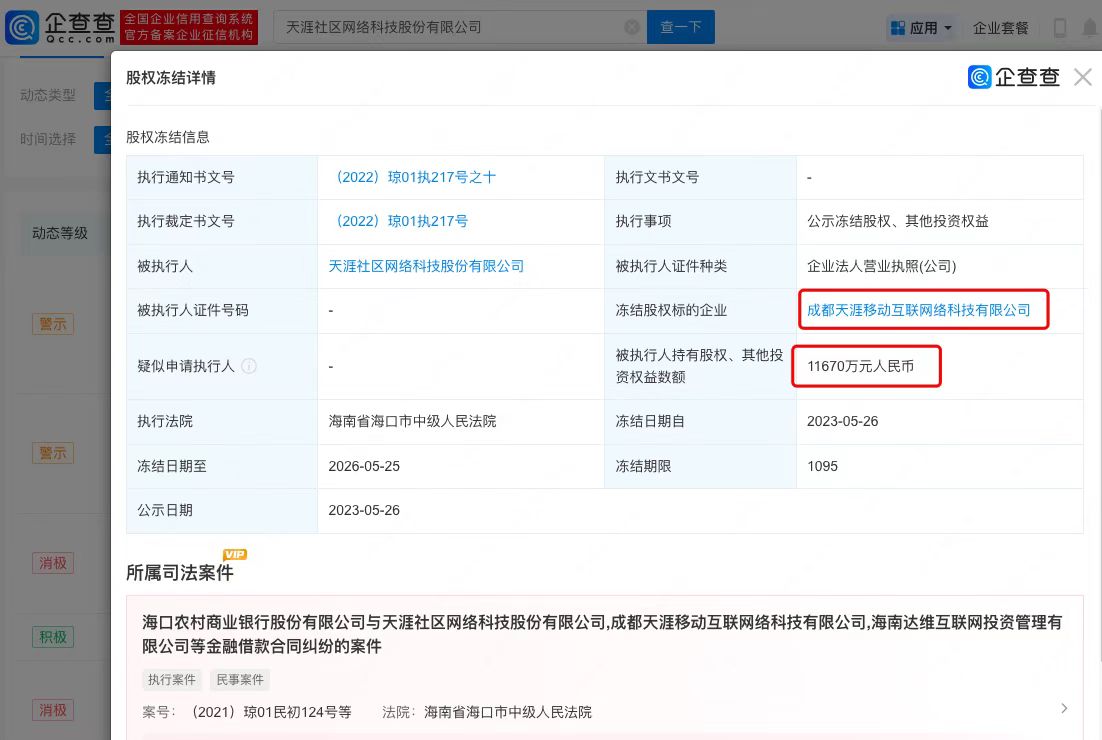Screen dimensions: 1102x740
Task: Select the freeze end date 2026-05-25
Action: point(364,466)
